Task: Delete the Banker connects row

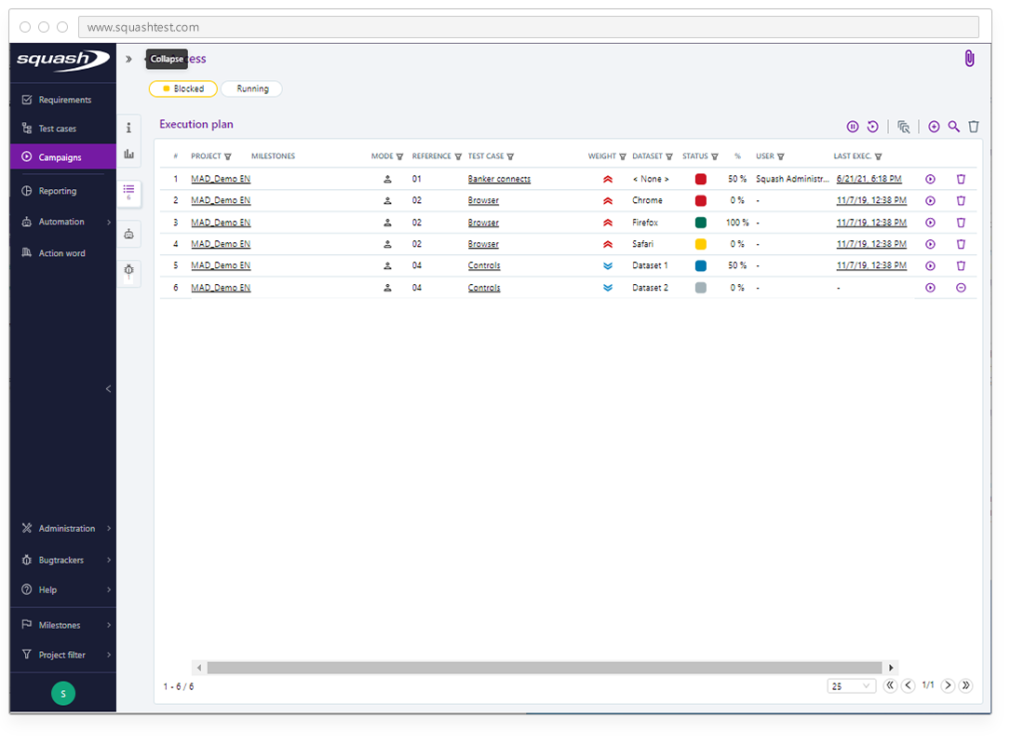Action: point(961,179)
